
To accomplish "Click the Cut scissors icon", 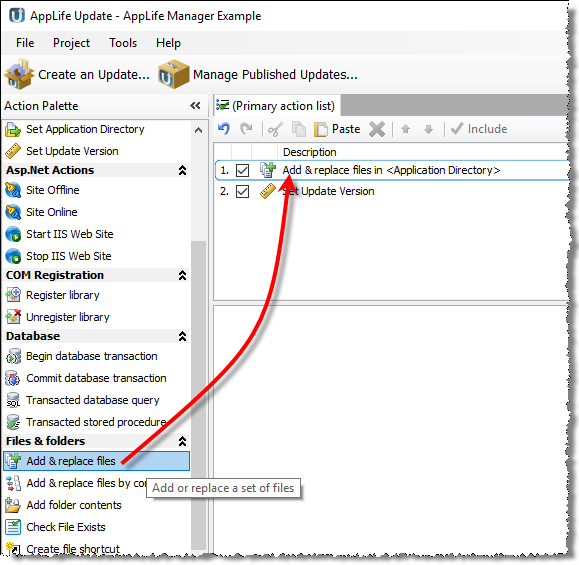I will (x=275, y=129).
